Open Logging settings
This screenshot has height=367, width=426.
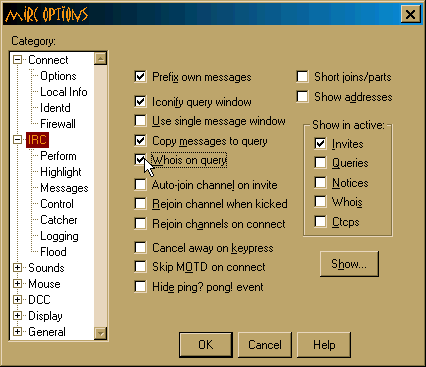(59, 236)
